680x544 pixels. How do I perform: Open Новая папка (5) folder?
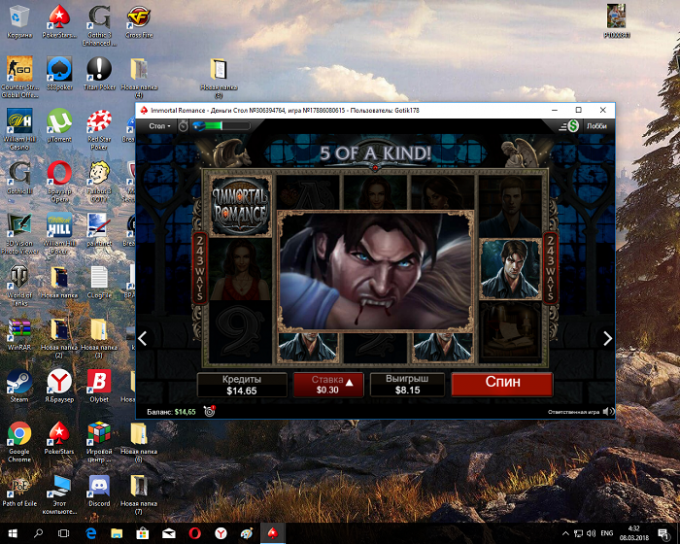[219, 77]
